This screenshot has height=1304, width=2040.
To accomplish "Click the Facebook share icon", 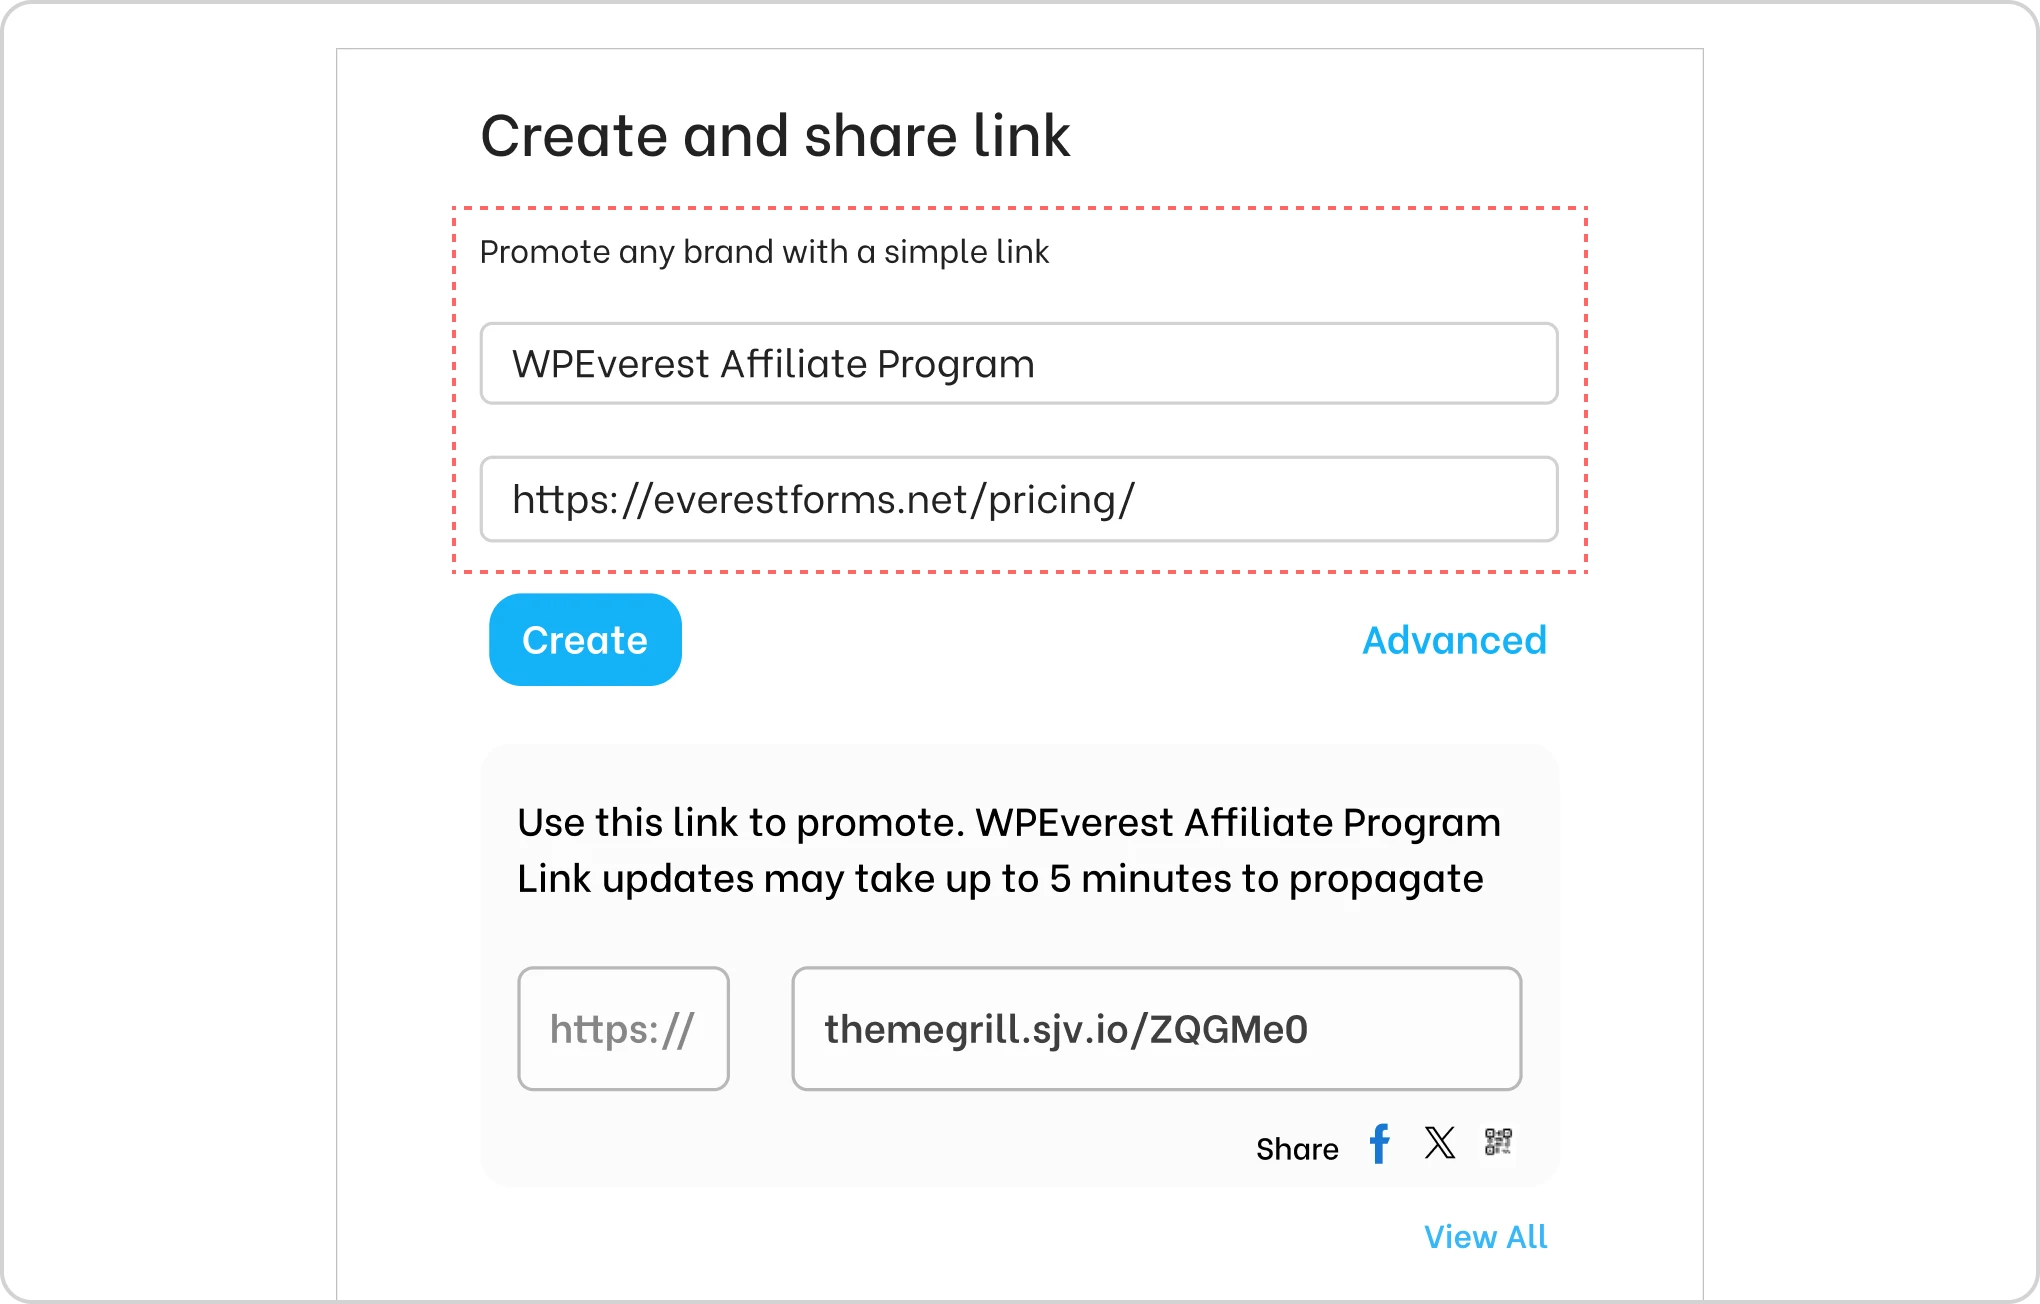I will (x=1380, y=1144).
